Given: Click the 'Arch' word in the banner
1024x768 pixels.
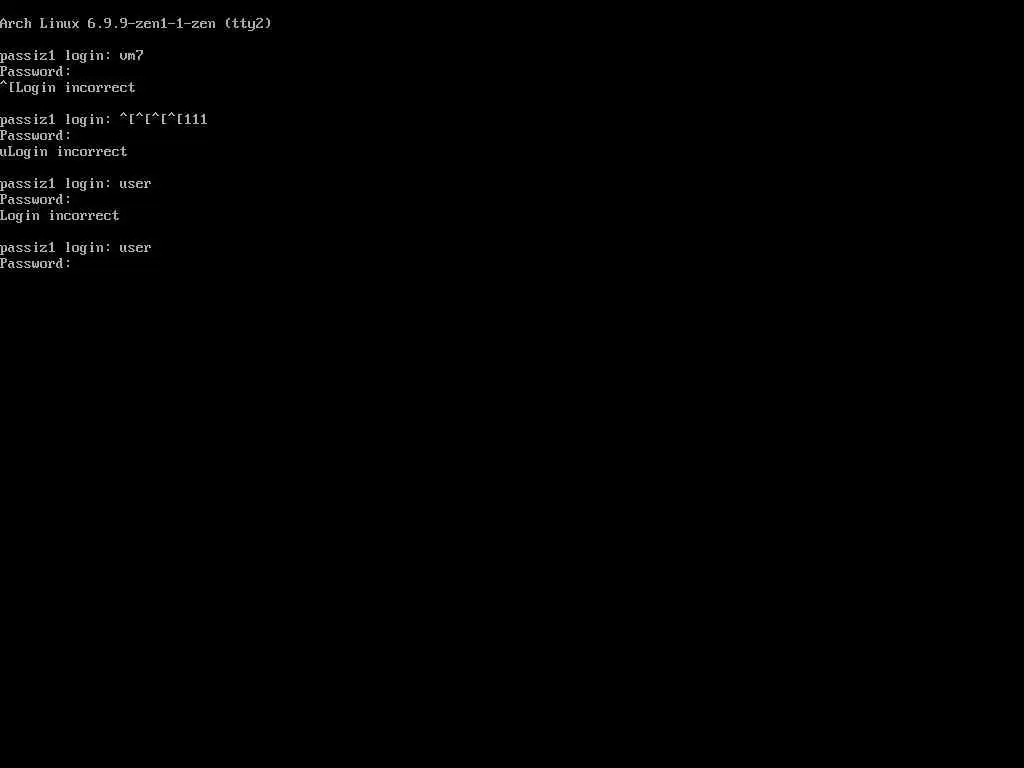Looking at the screenshot, I should click(16, 24).
